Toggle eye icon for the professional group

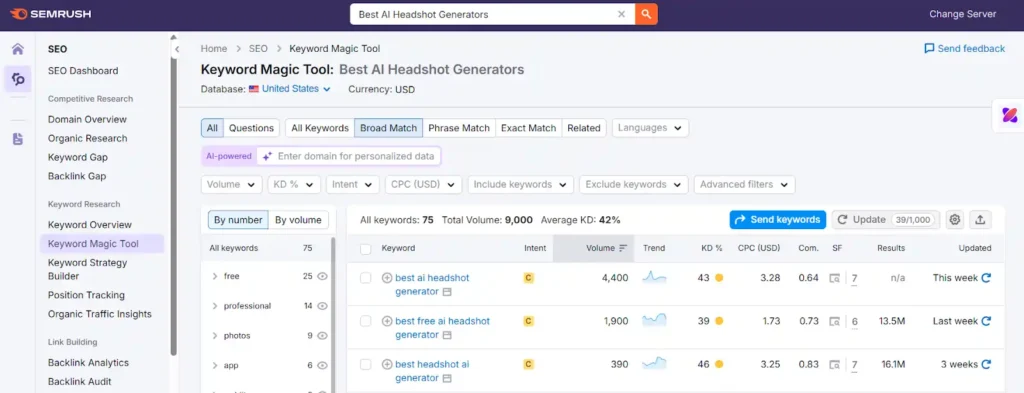(322, 306)
